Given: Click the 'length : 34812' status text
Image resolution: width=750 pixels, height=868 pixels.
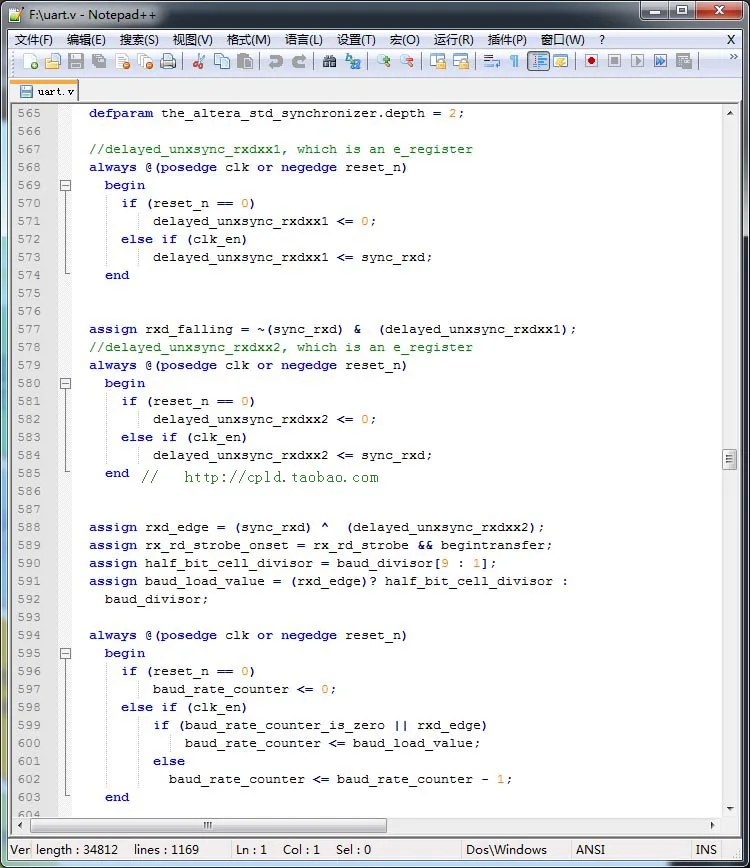Looking at the screenshot, I should click(x=77, y=850).
